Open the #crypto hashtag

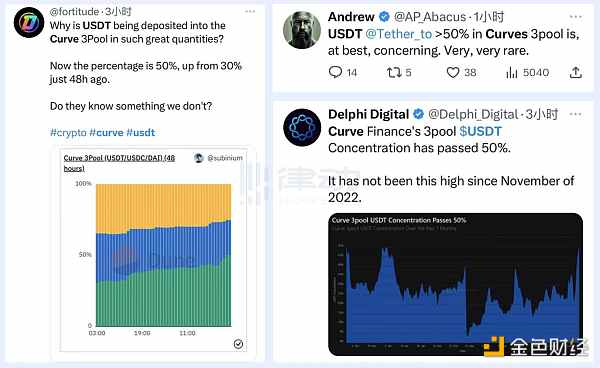pos(68,133)
